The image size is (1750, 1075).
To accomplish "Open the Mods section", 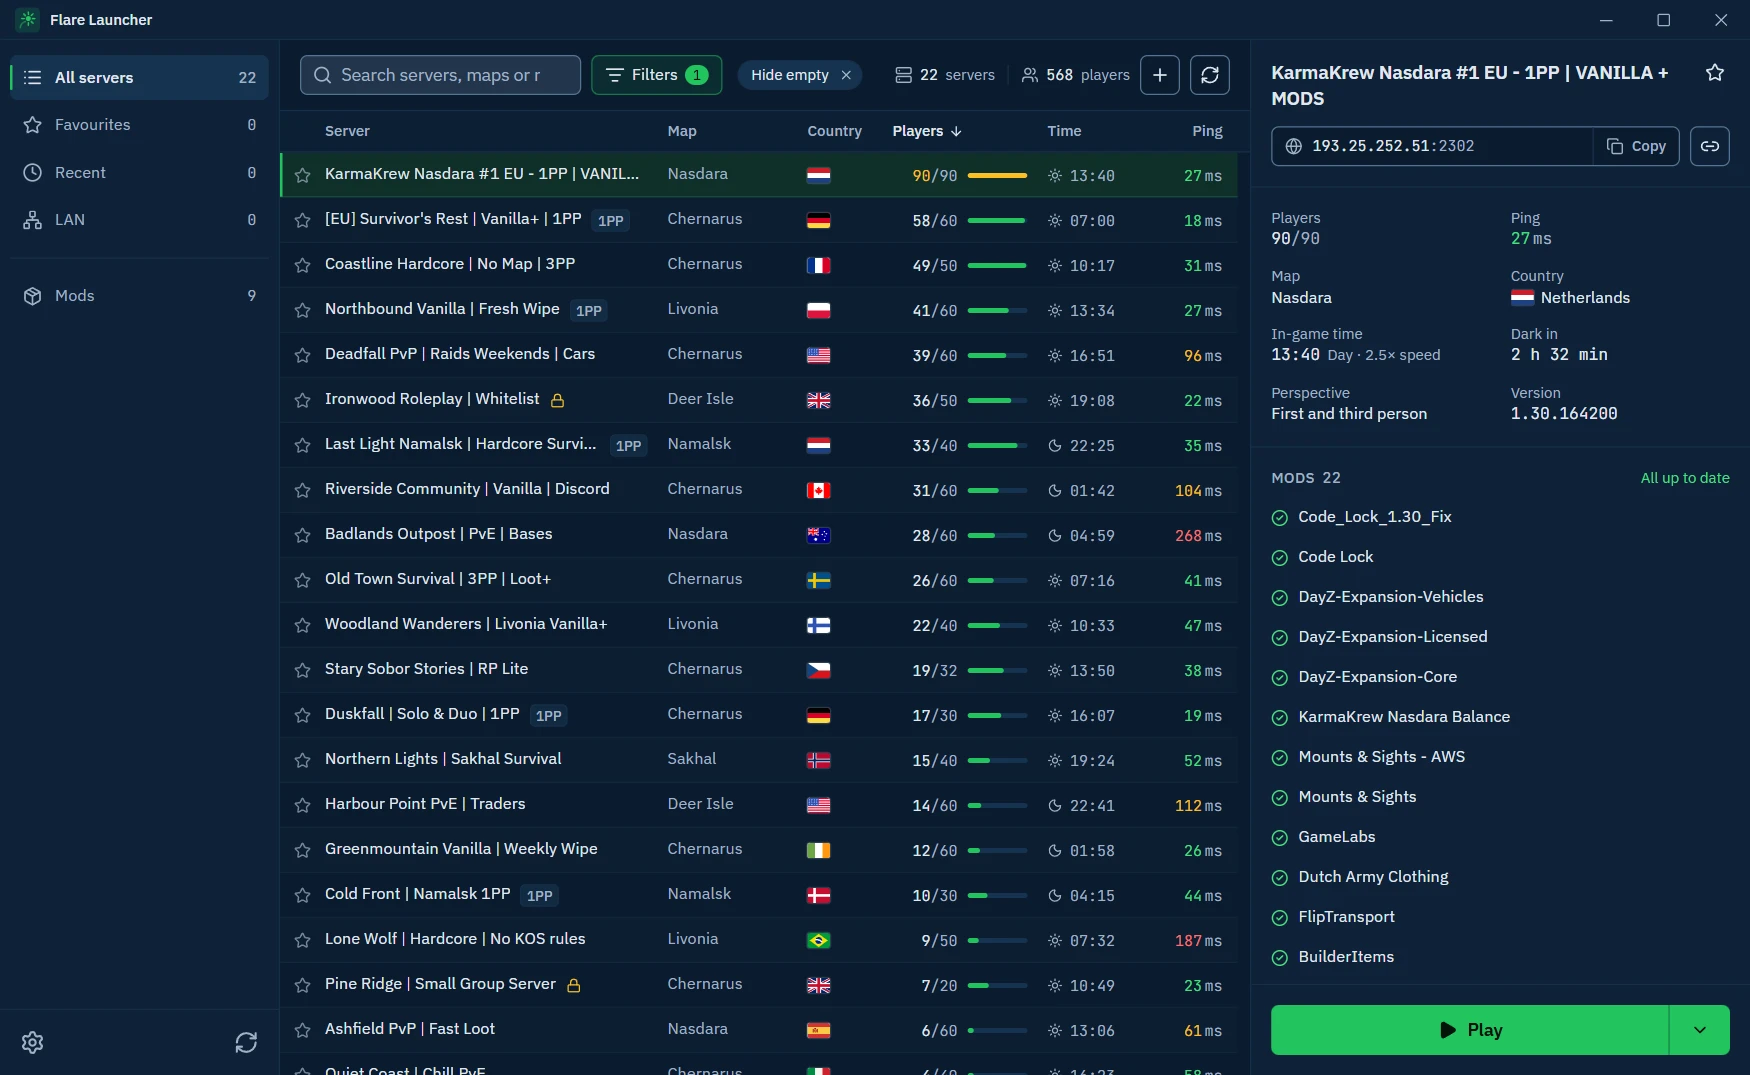I will click(139, 296).
